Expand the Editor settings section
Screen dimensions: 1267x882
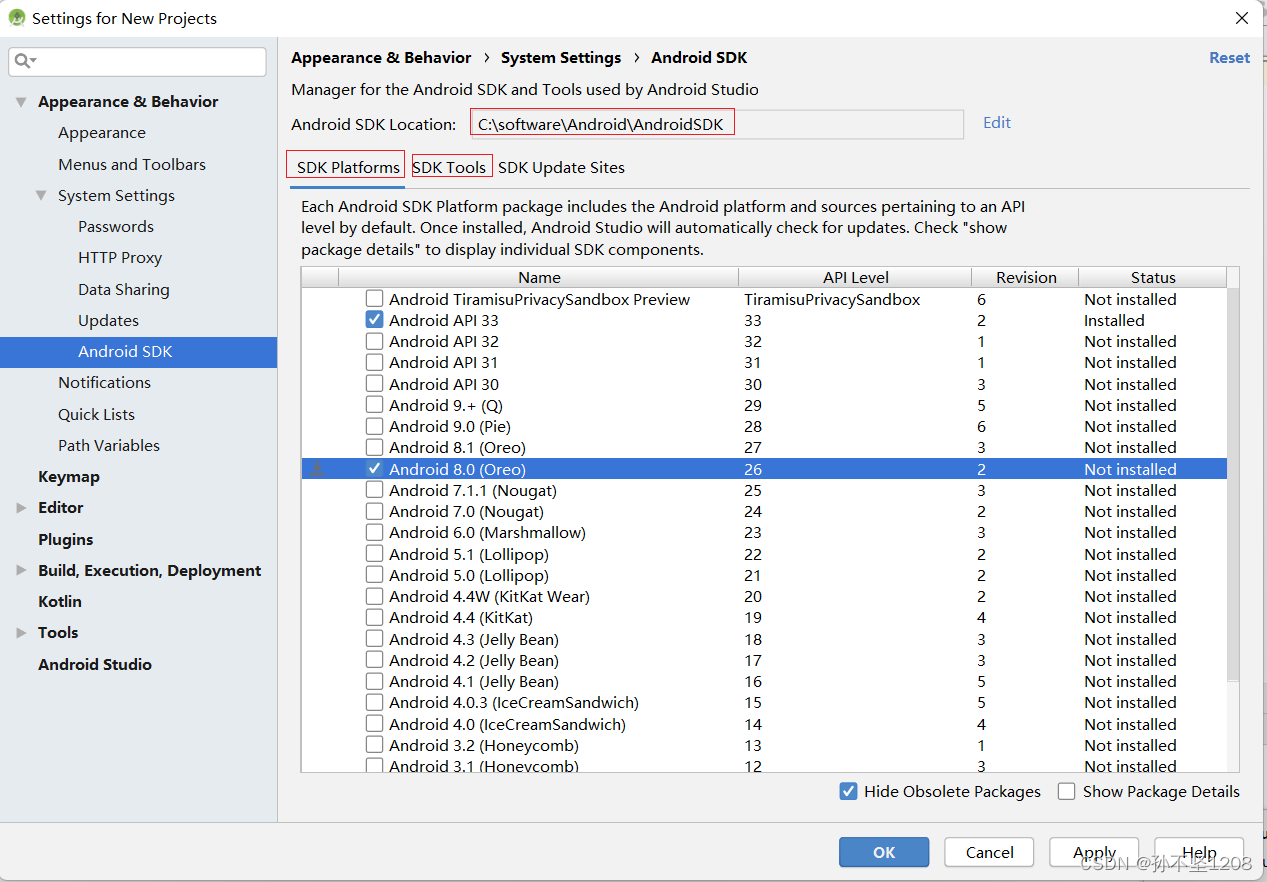point(22,508)
